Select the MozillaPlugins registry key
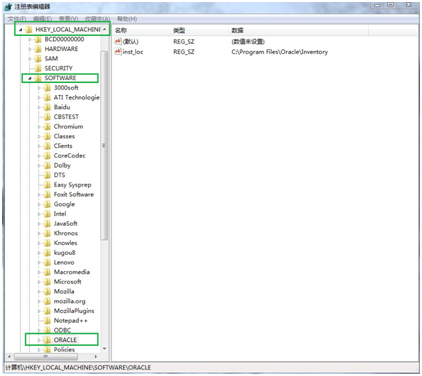This screenshot has width=422, height=376. (74, 311)
